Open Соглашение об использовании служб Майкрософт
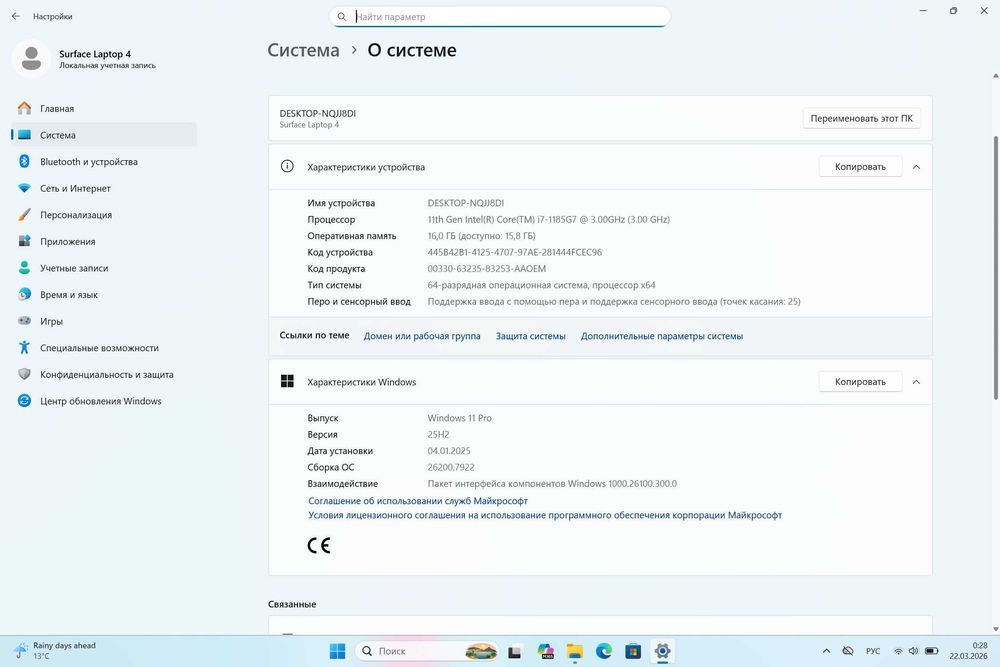 point(418,501)
